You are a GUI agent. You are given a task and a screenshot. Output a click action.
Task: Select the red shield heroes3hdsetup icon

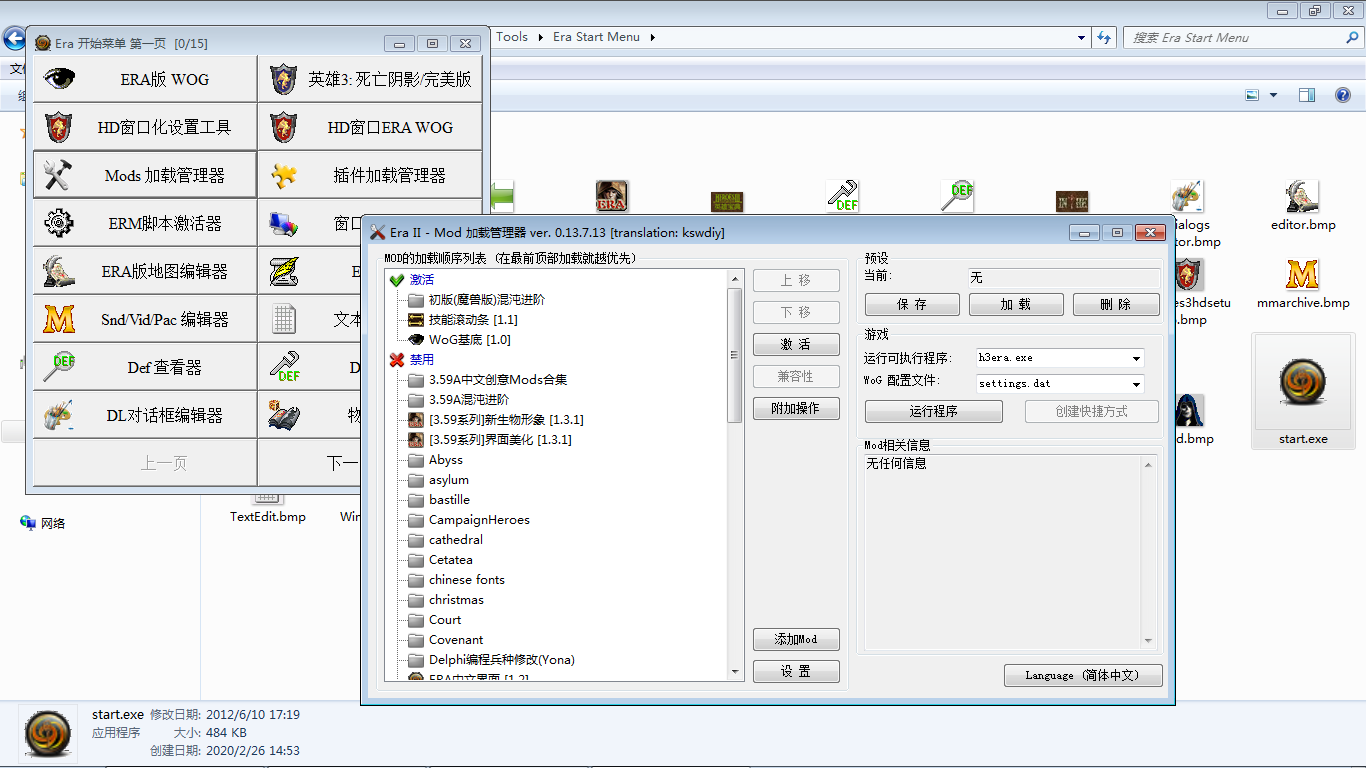[x=1188, y=274]
